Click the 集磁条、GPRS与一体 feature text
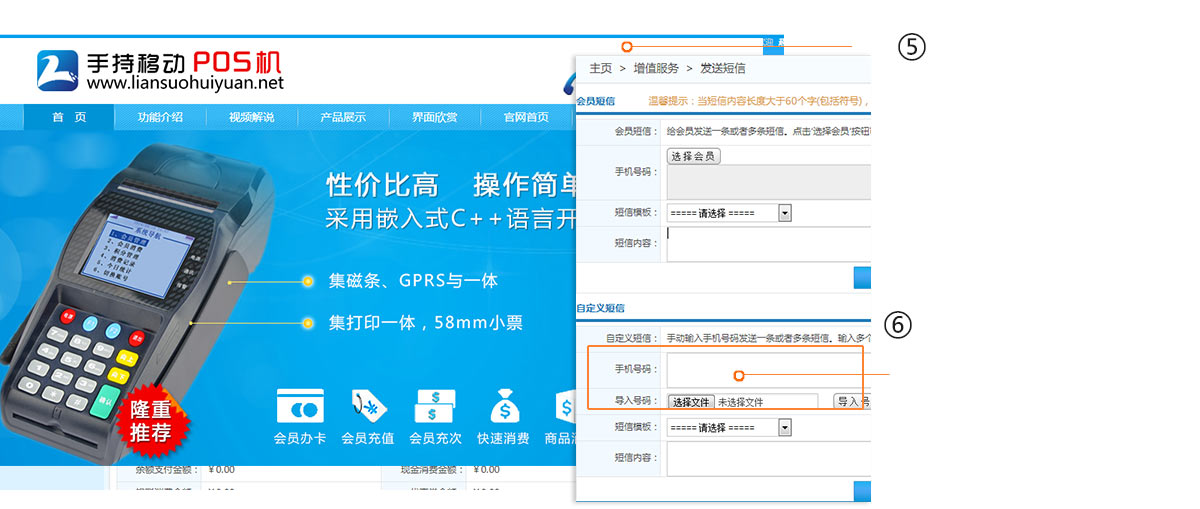 (x=413, y=281)
